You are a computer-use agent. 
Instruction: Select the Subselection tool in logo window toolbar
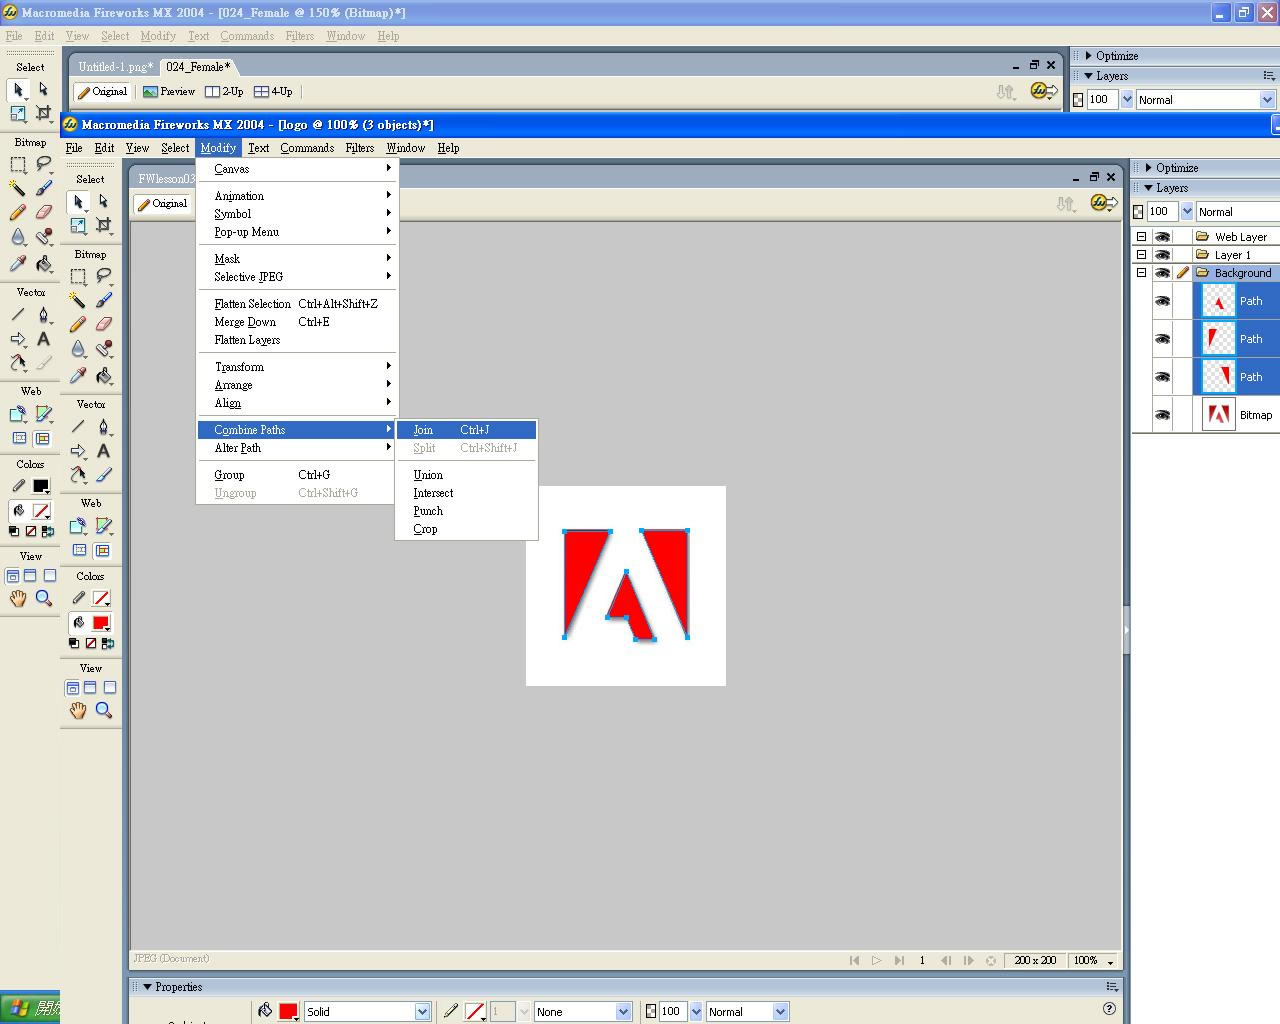pos(103,201)
